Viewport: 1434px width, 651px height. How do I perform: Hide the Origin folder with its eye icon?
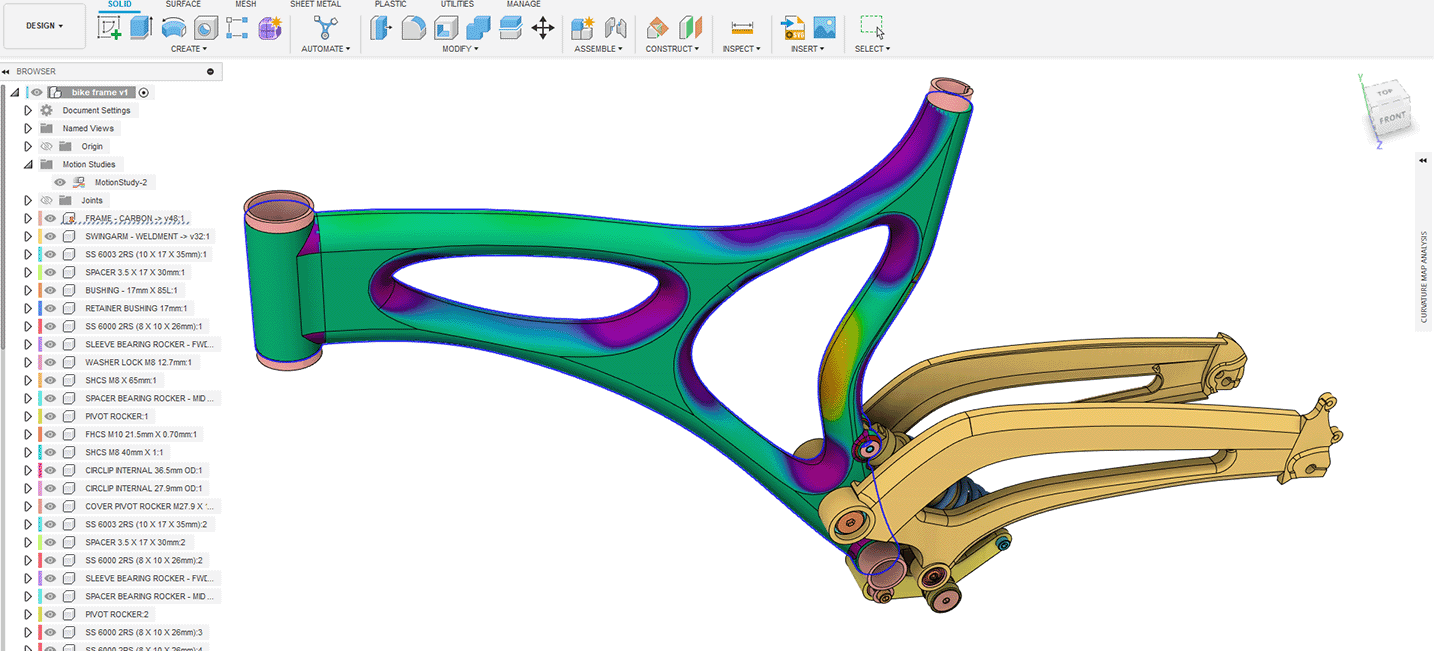coord(46,146)
